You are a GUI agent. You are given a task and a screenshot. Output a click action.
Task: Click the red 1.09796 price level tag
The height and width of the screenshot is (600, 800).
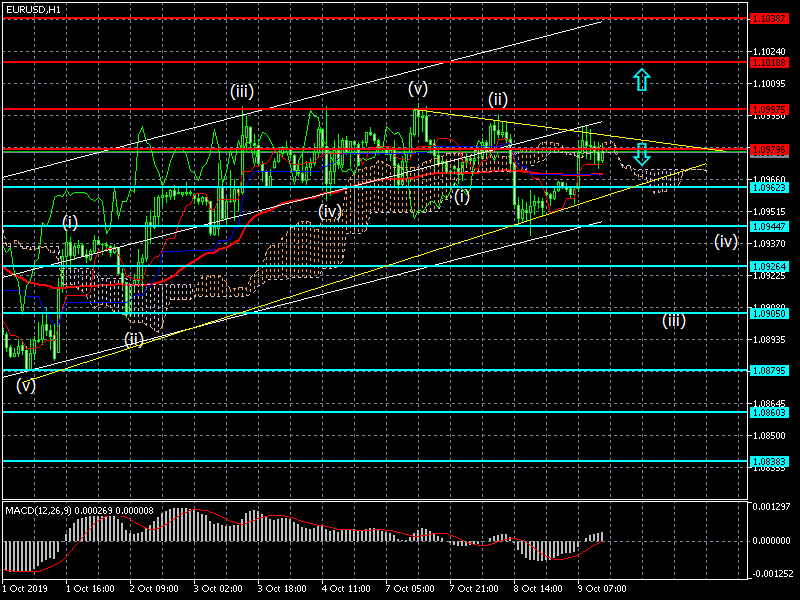point(769,149)
